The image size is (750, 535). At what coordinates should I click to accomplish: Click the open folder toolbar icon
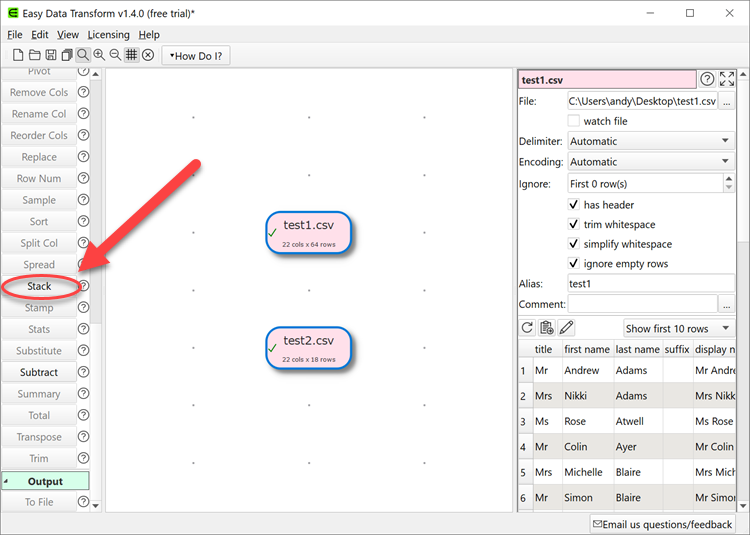click(x=34, y=56)
